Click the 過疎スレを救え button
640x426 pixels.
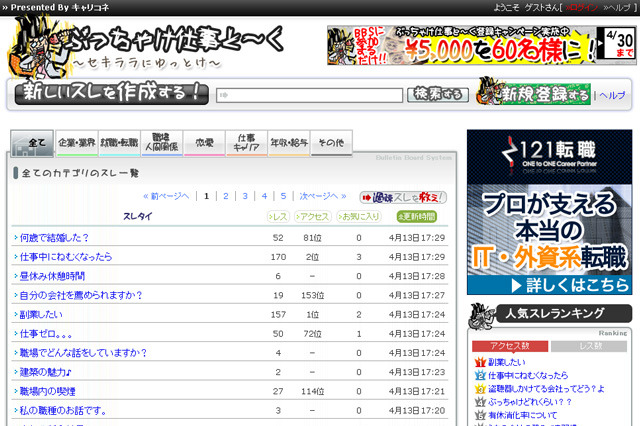click(403, 197)
